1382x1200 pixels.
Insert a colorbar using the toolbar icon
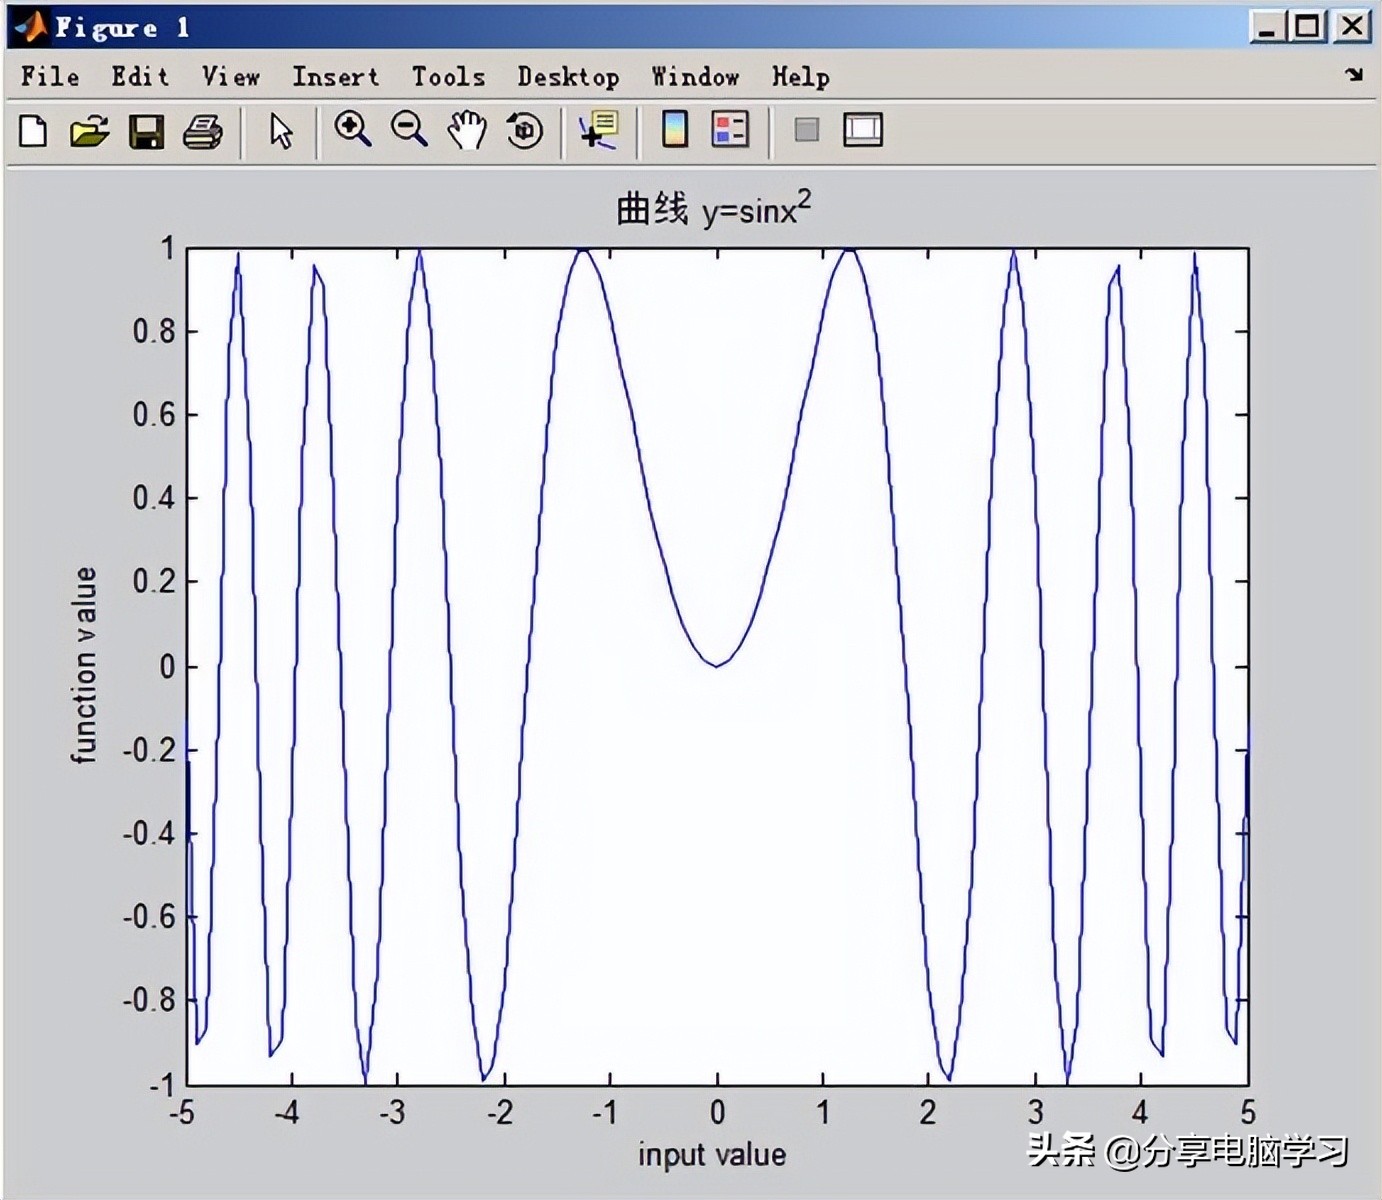pyautogui.click(x=675, y=130)
